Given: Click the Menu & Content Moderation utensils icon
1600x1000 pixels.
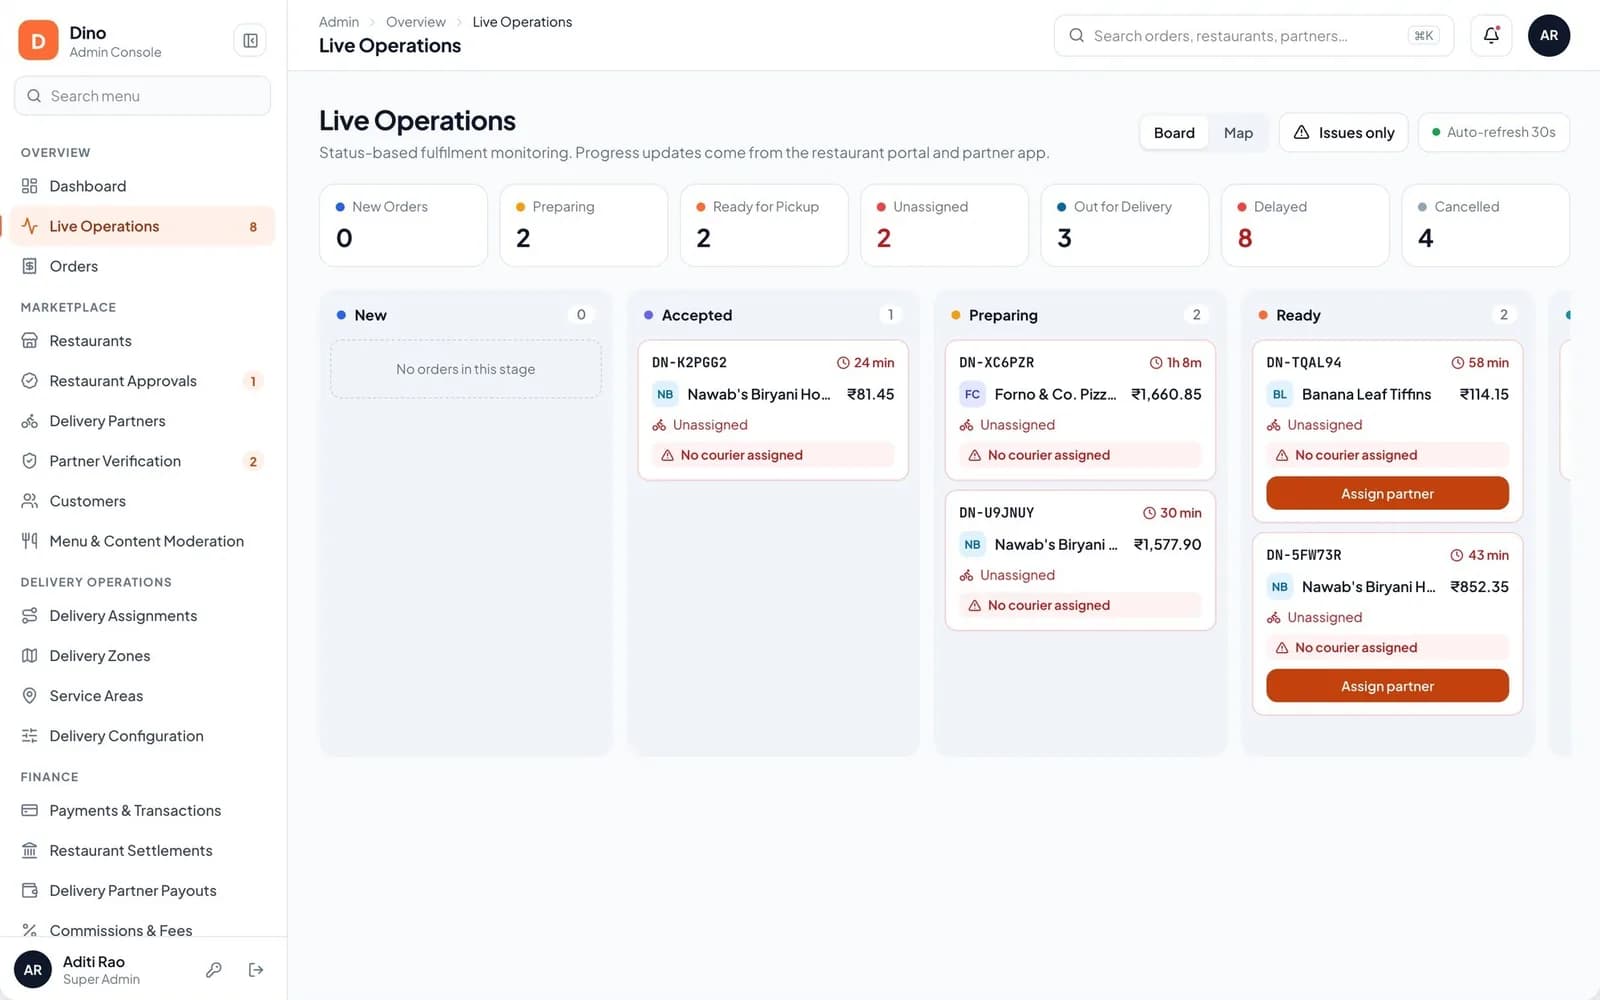Looking at the screenshot, I should pos(30,541).
